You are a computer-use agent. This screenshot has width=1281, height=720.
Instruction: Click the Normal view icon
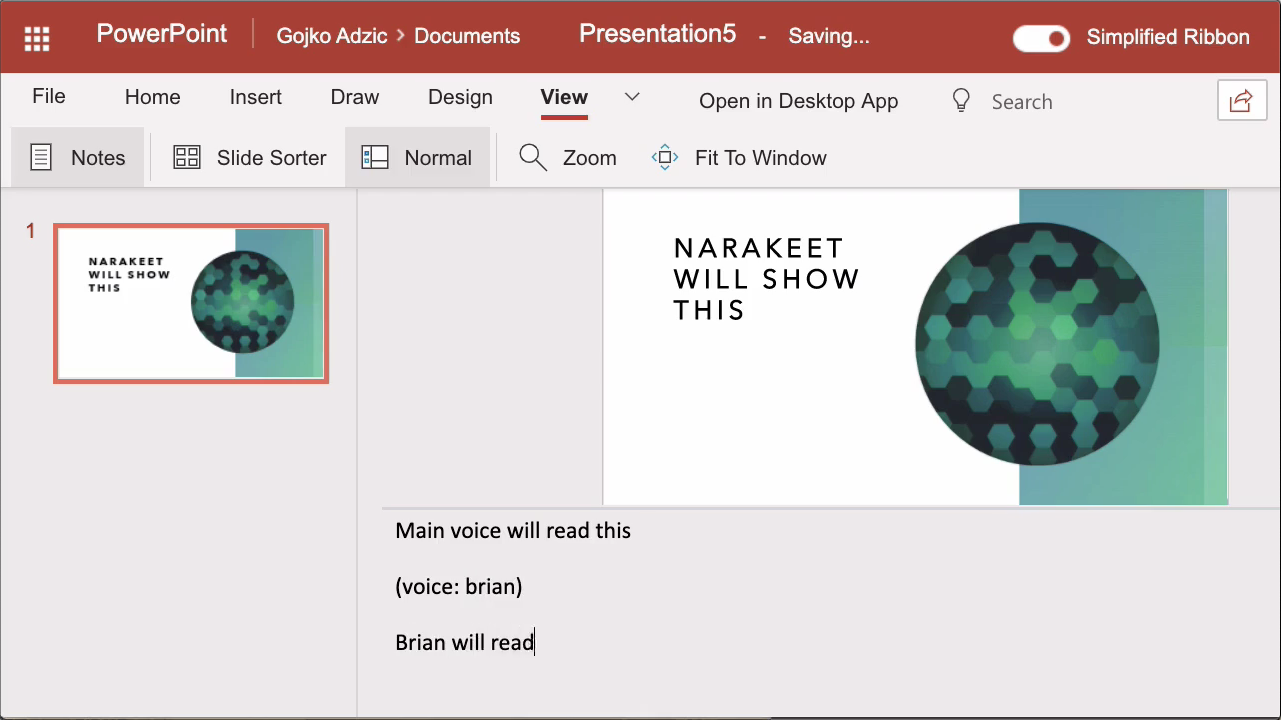tap(375, 157)
